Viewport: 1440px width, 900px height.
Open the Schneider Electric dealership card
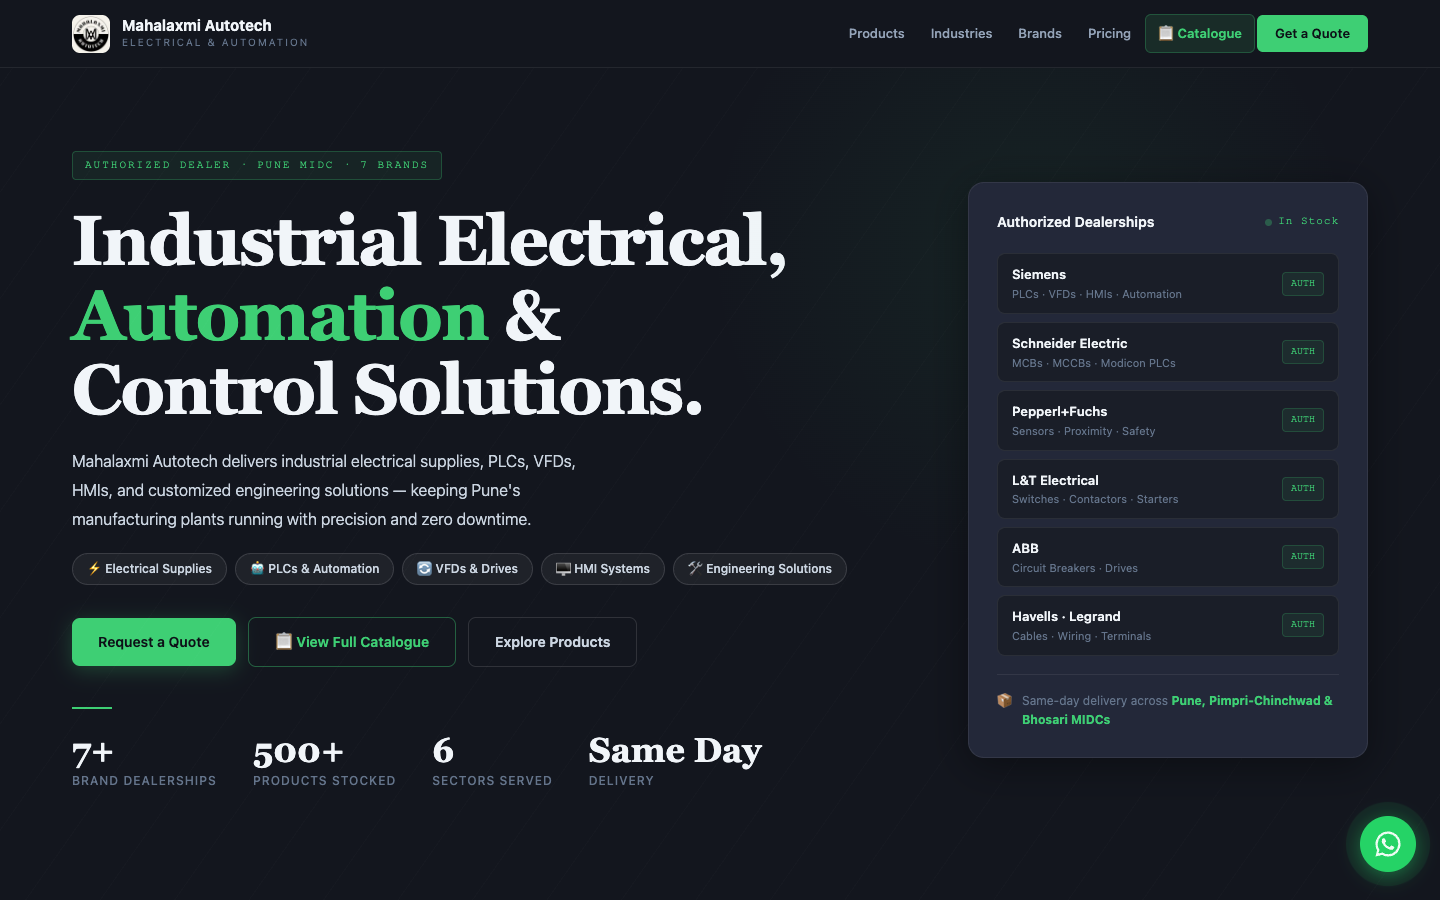coord(1168,352)
